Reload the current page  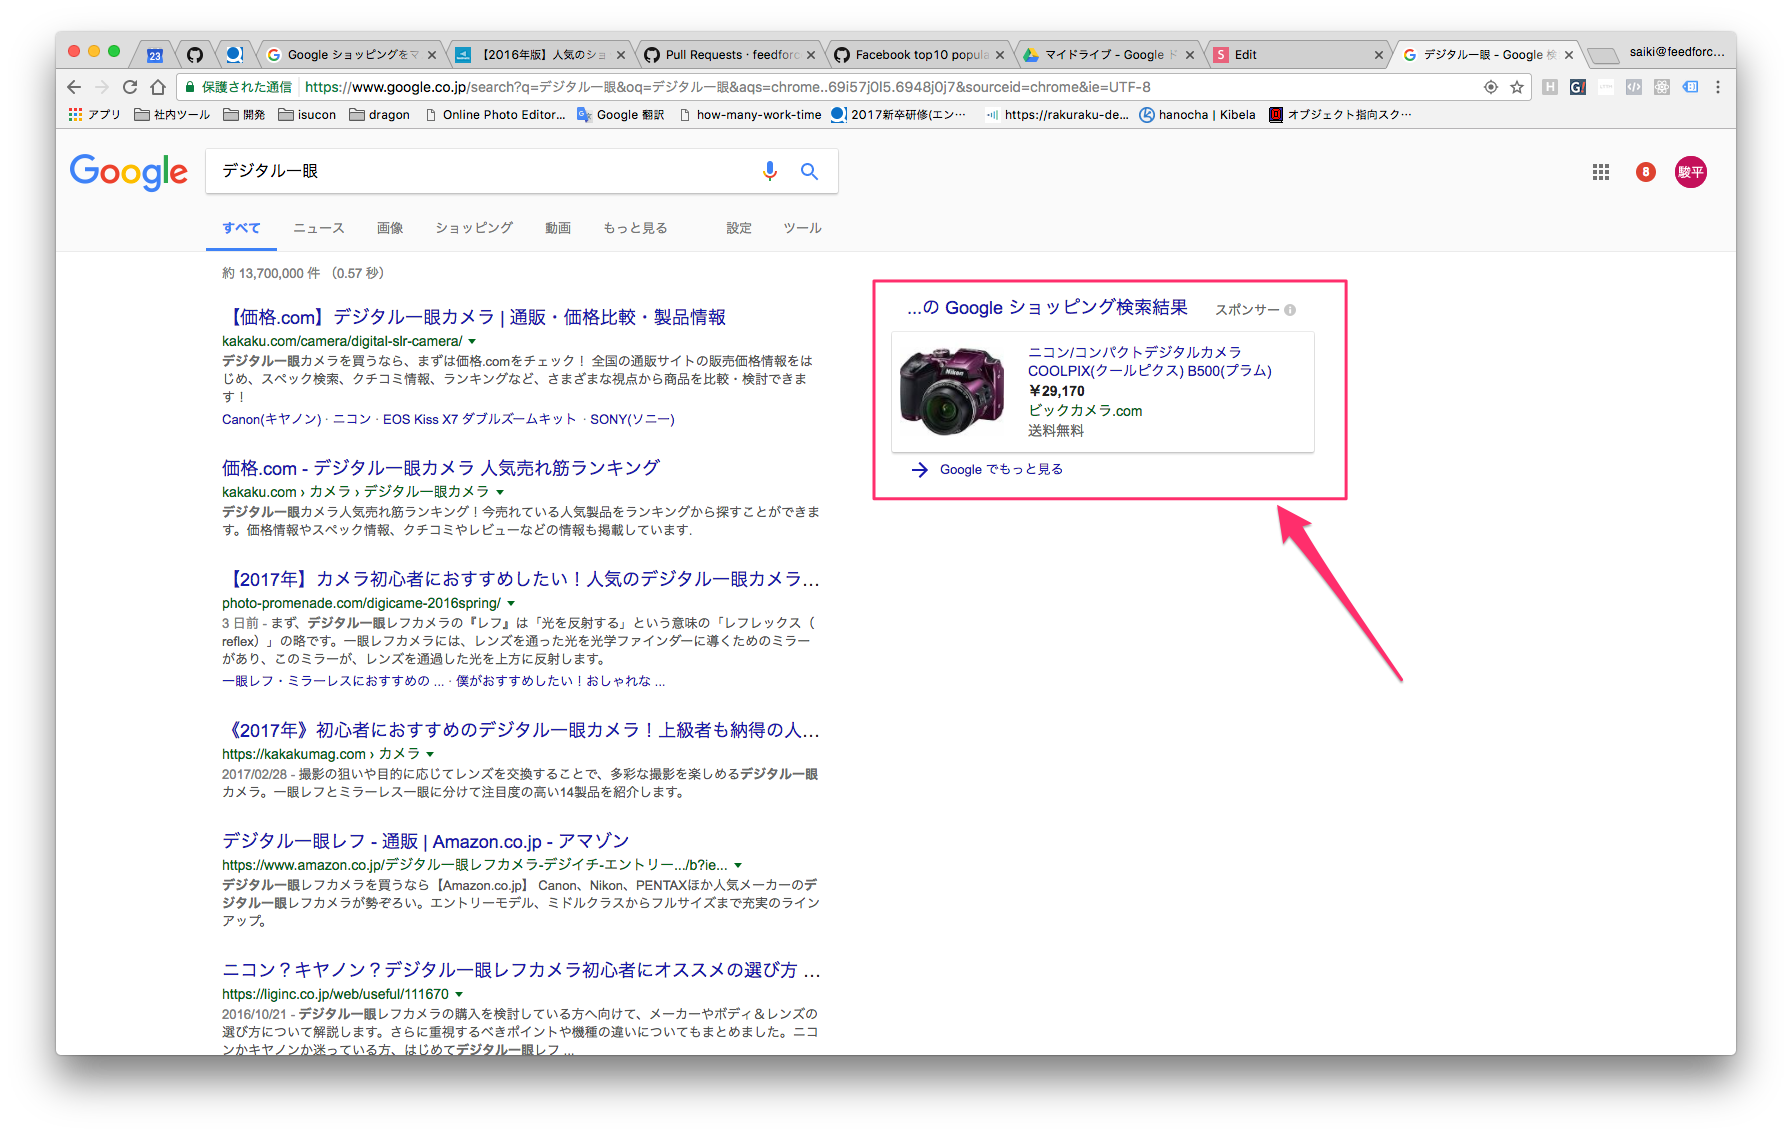[x=130, y=87]
